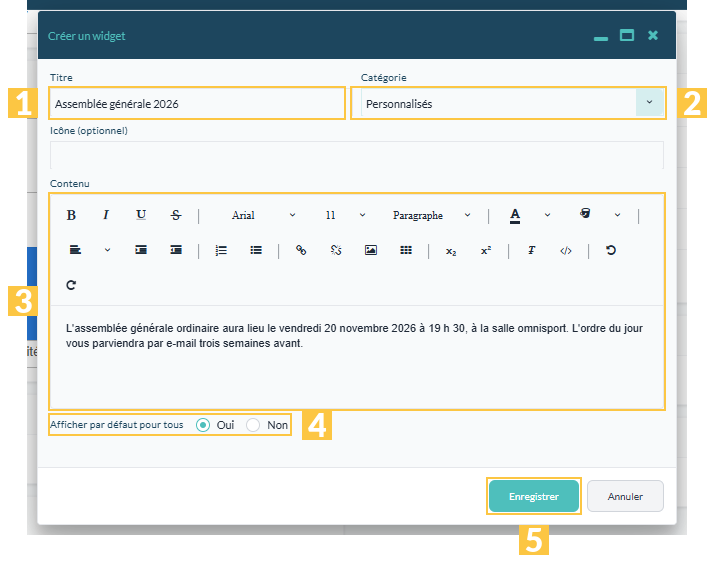This screenshot has height=563, width=715.
Task: Click the Icône (optionnel) input field
Action: [357, 155]
